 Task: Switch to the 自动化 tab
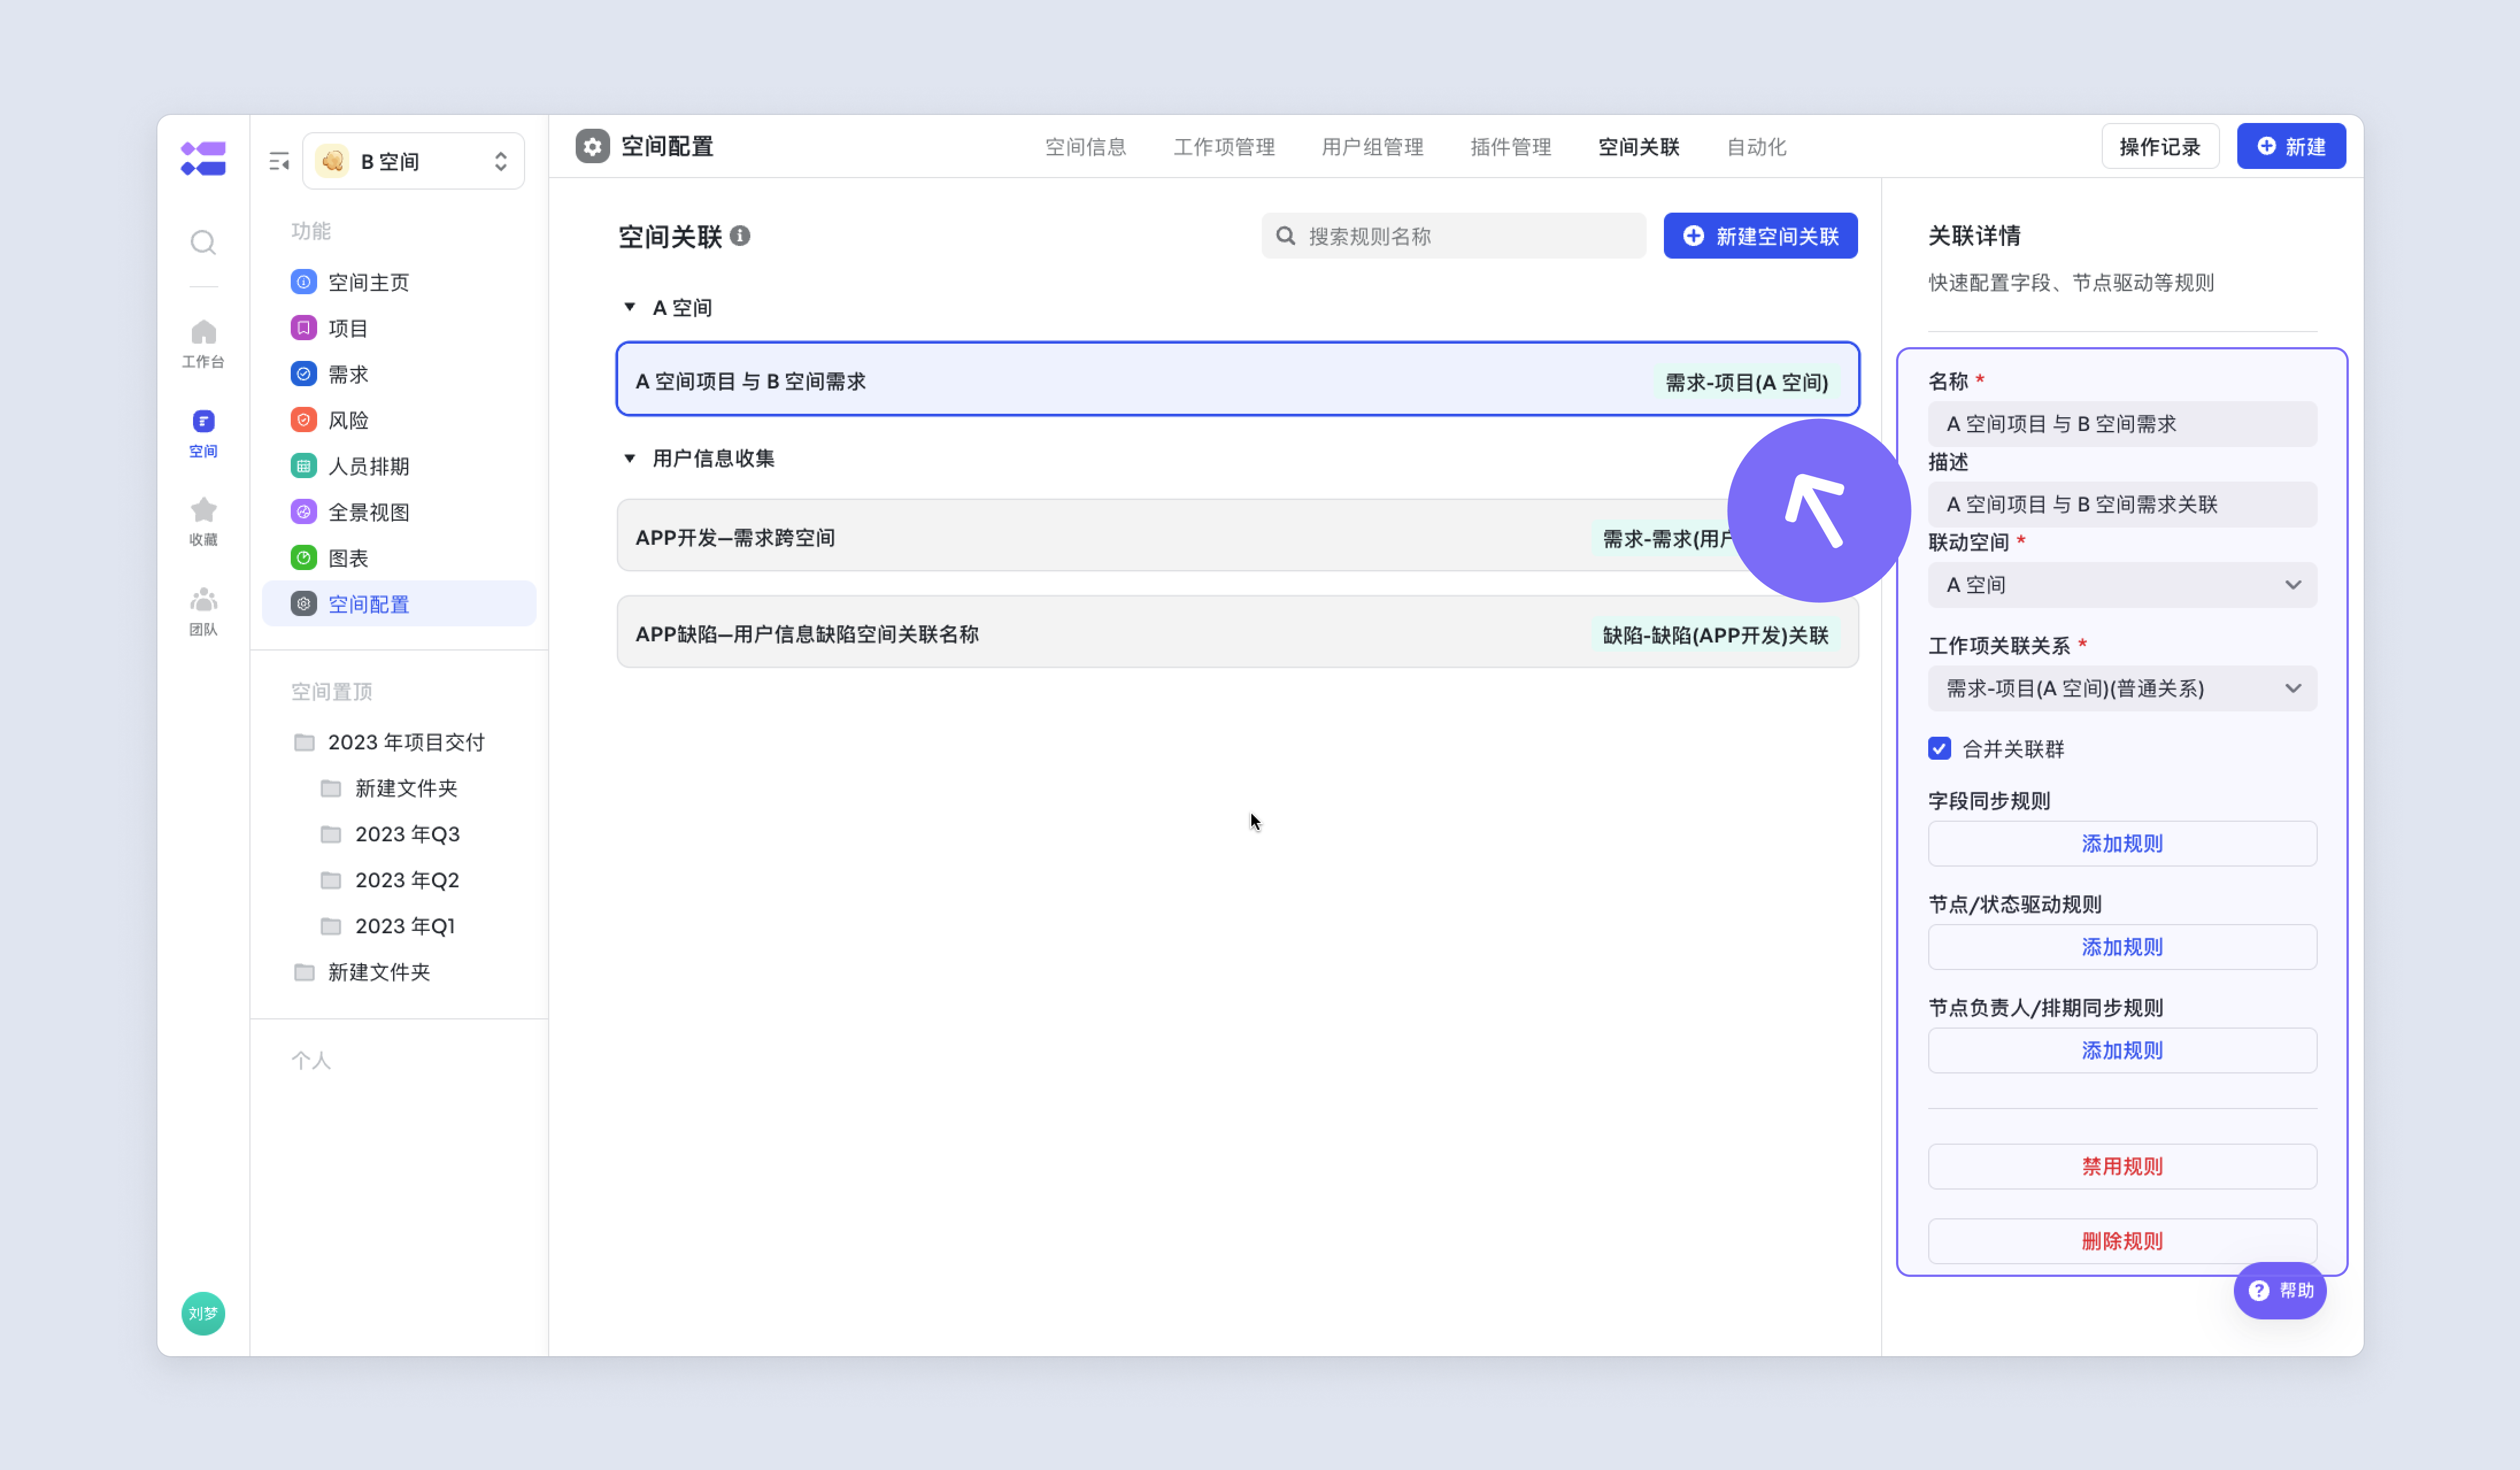1756,147
